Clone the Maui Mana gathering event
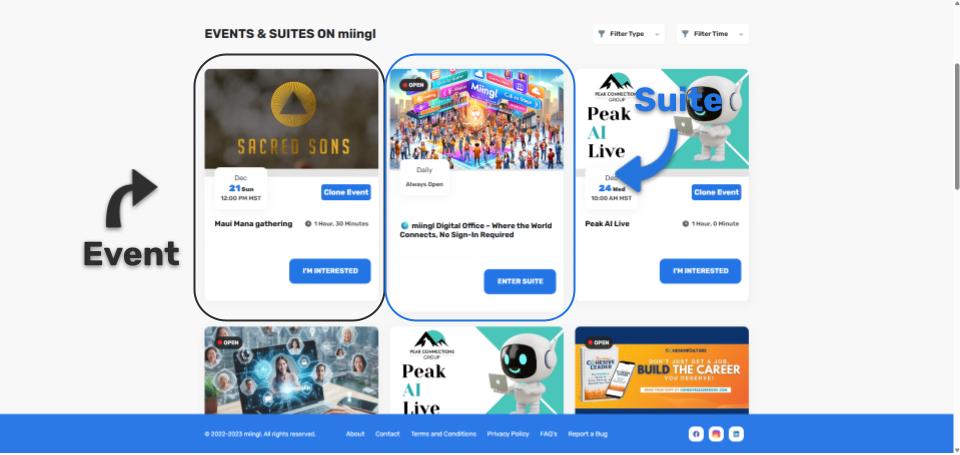Image resolution: width=960 pixels, height=455 pixels. coord(346,192)
